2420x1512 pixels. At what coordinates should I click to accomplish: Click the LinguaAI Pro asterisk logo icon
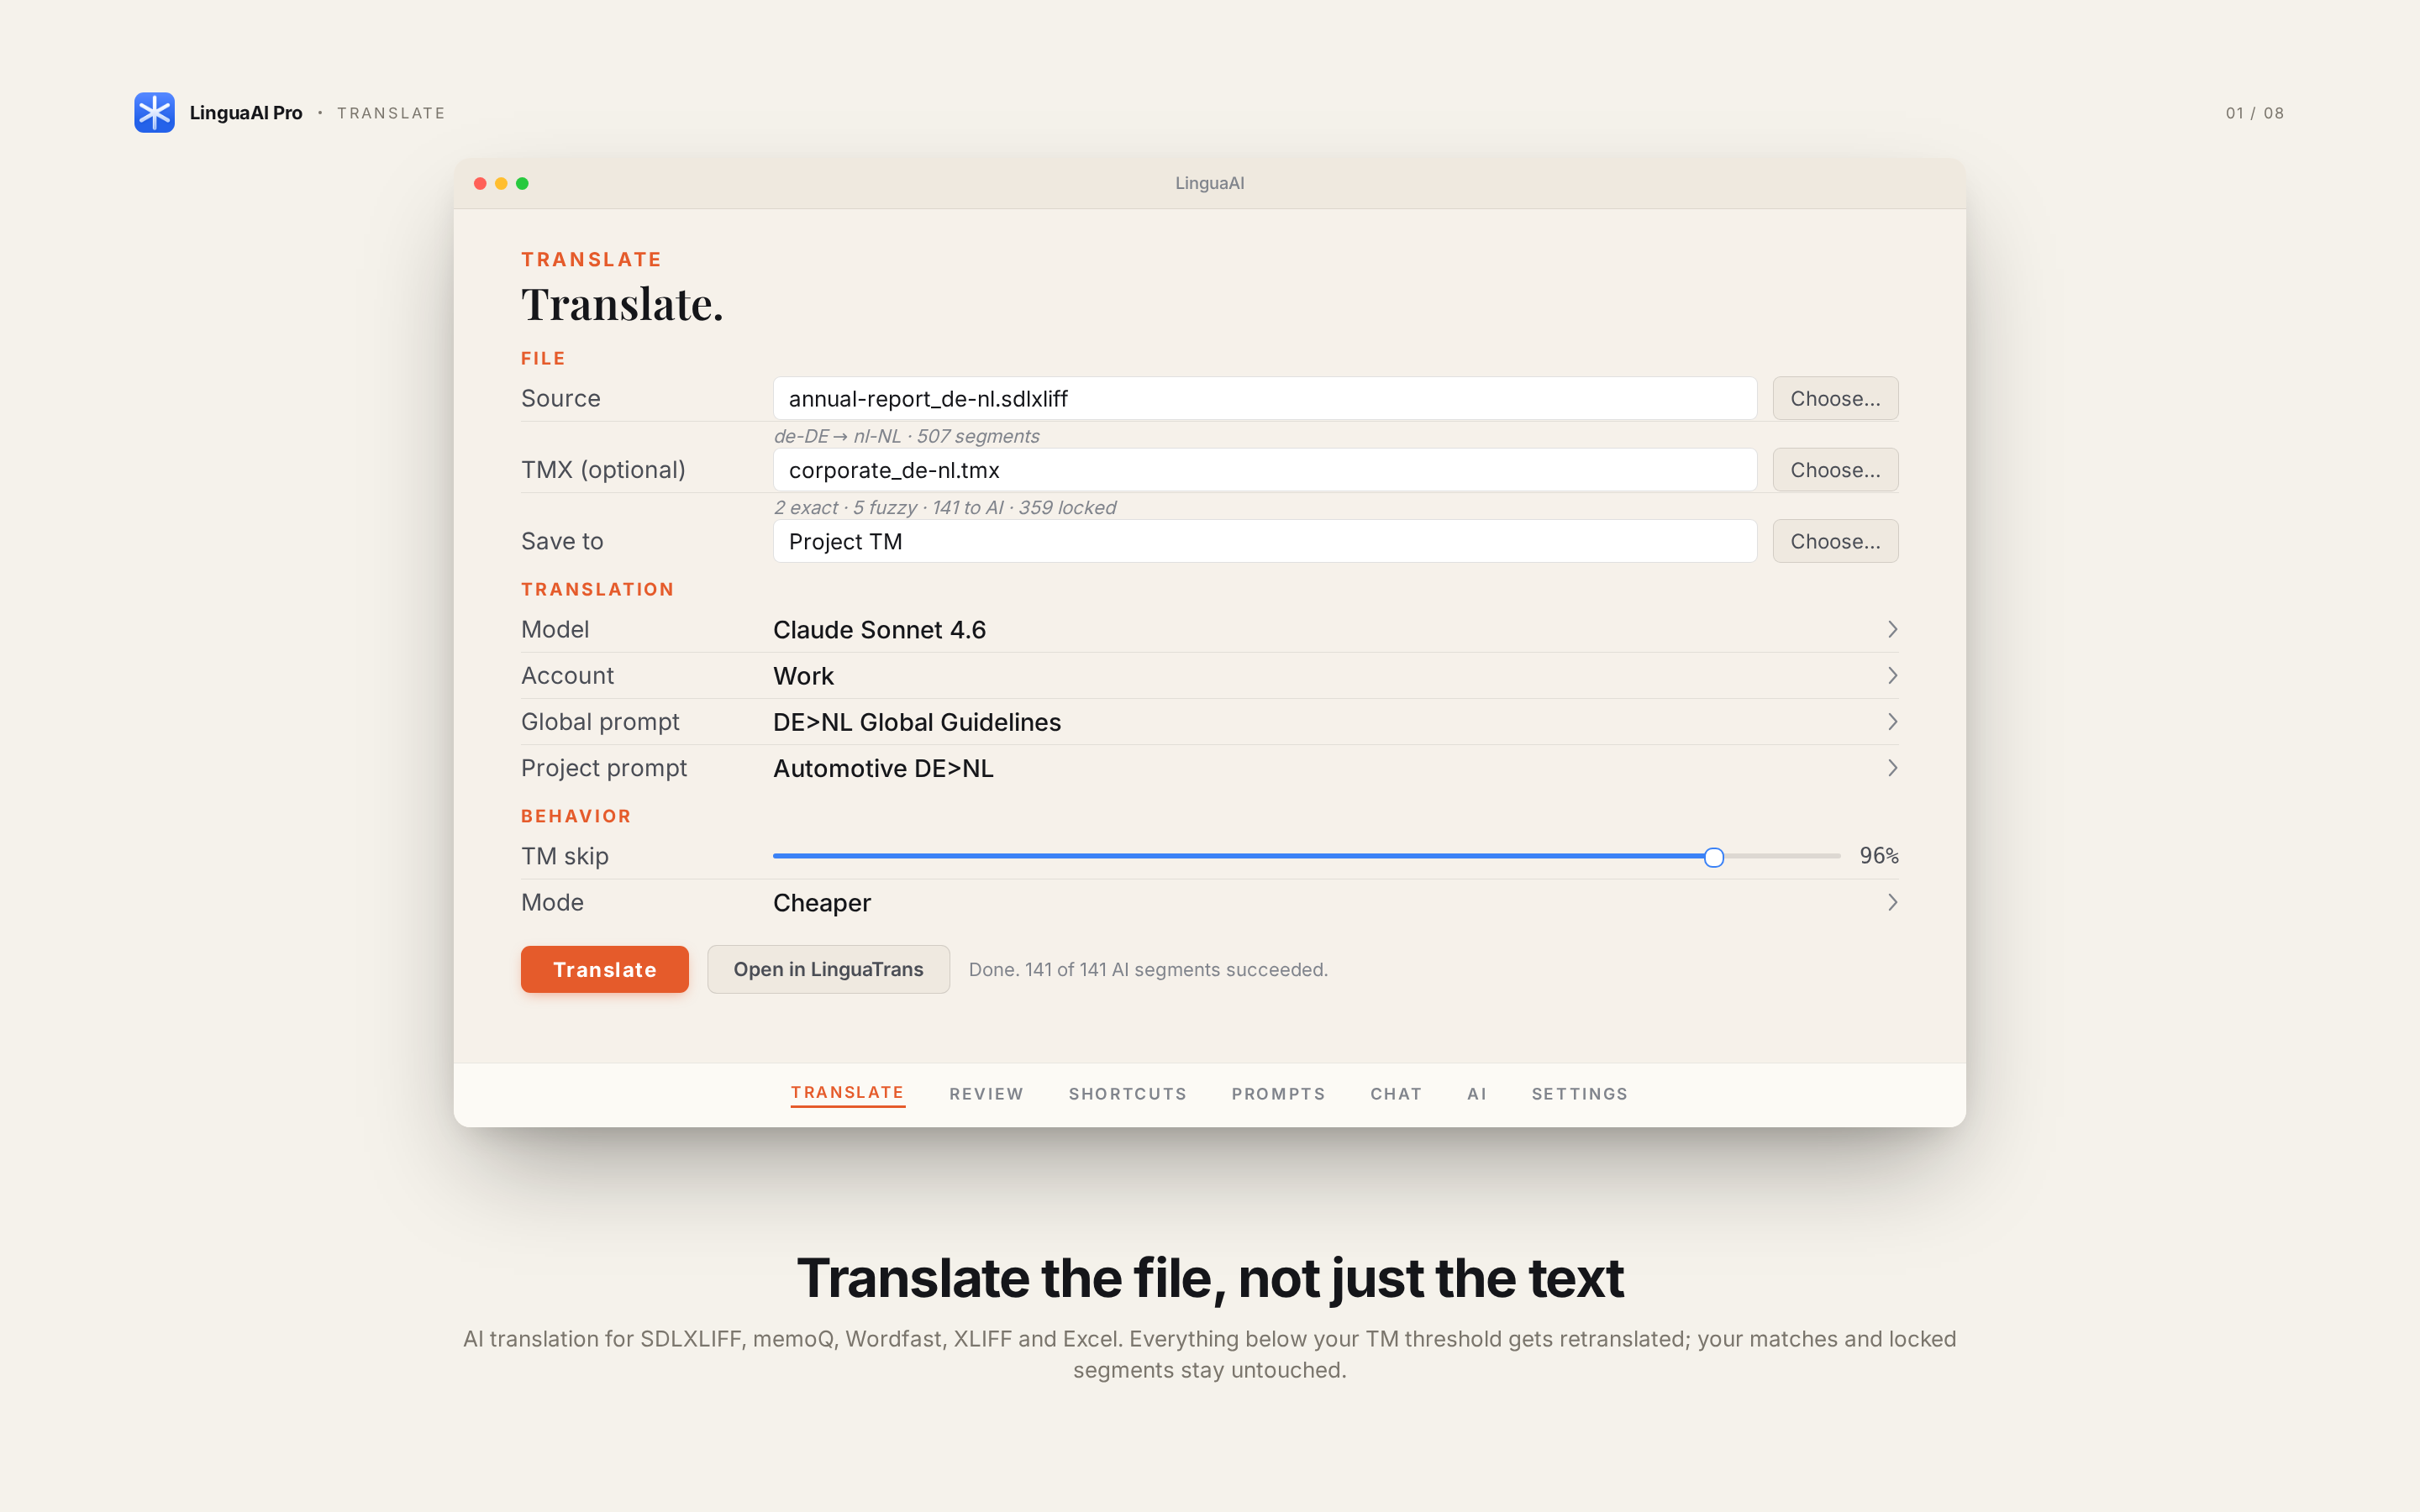154,112
